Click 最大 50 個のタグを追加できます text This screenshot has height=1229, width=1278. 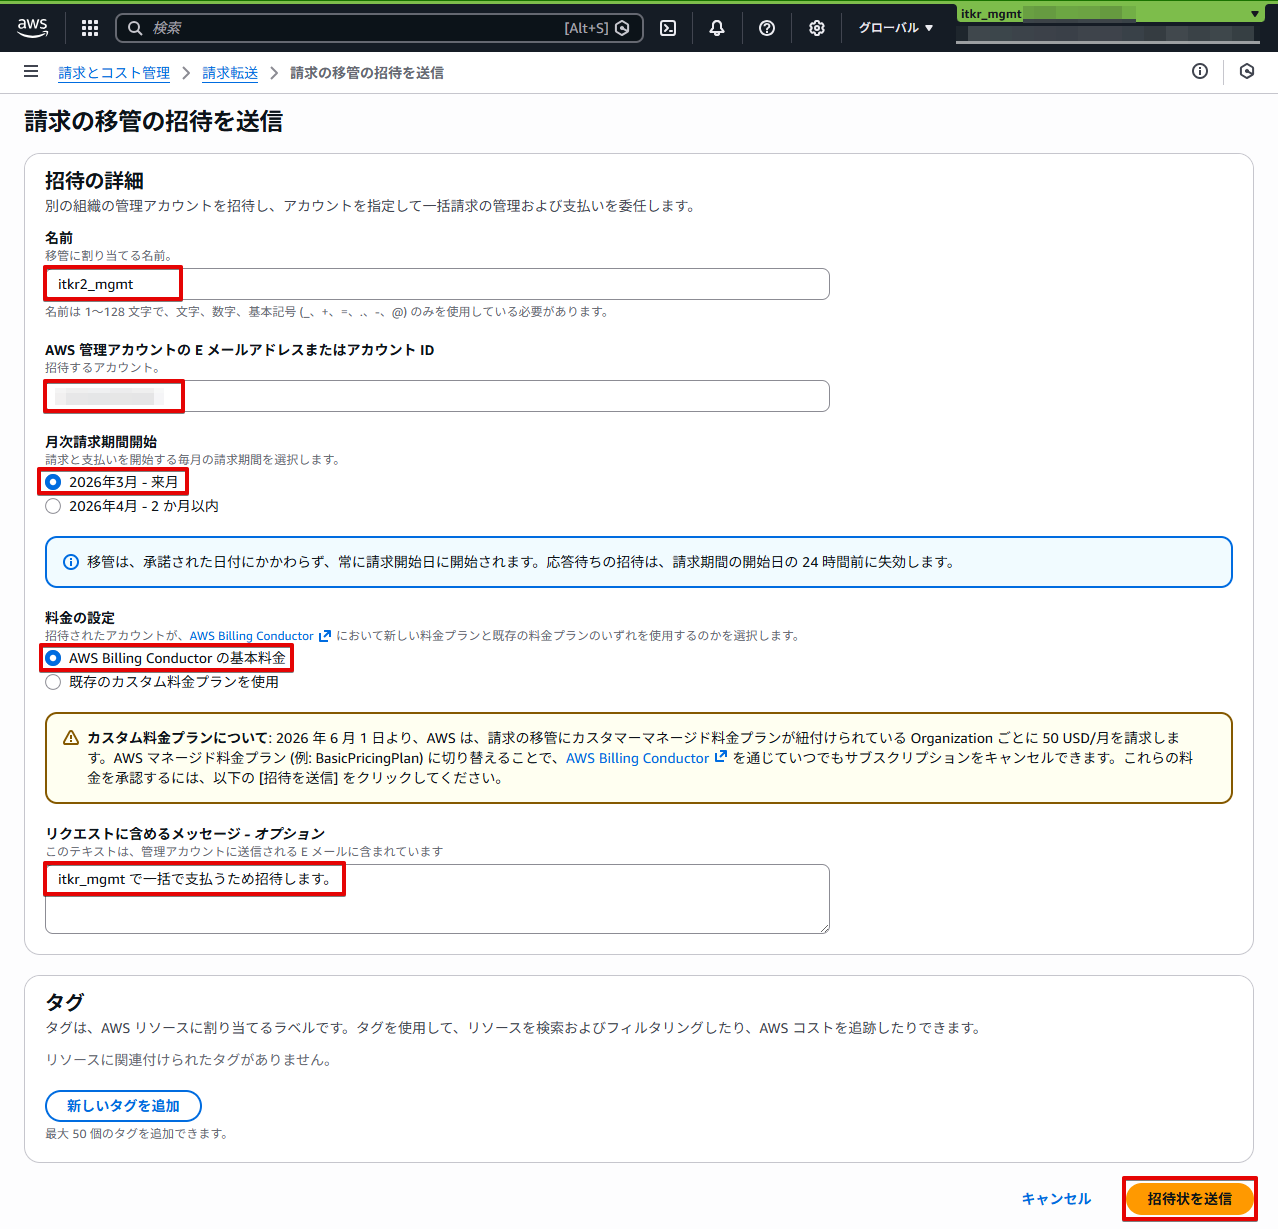(x=138, y=1134)
